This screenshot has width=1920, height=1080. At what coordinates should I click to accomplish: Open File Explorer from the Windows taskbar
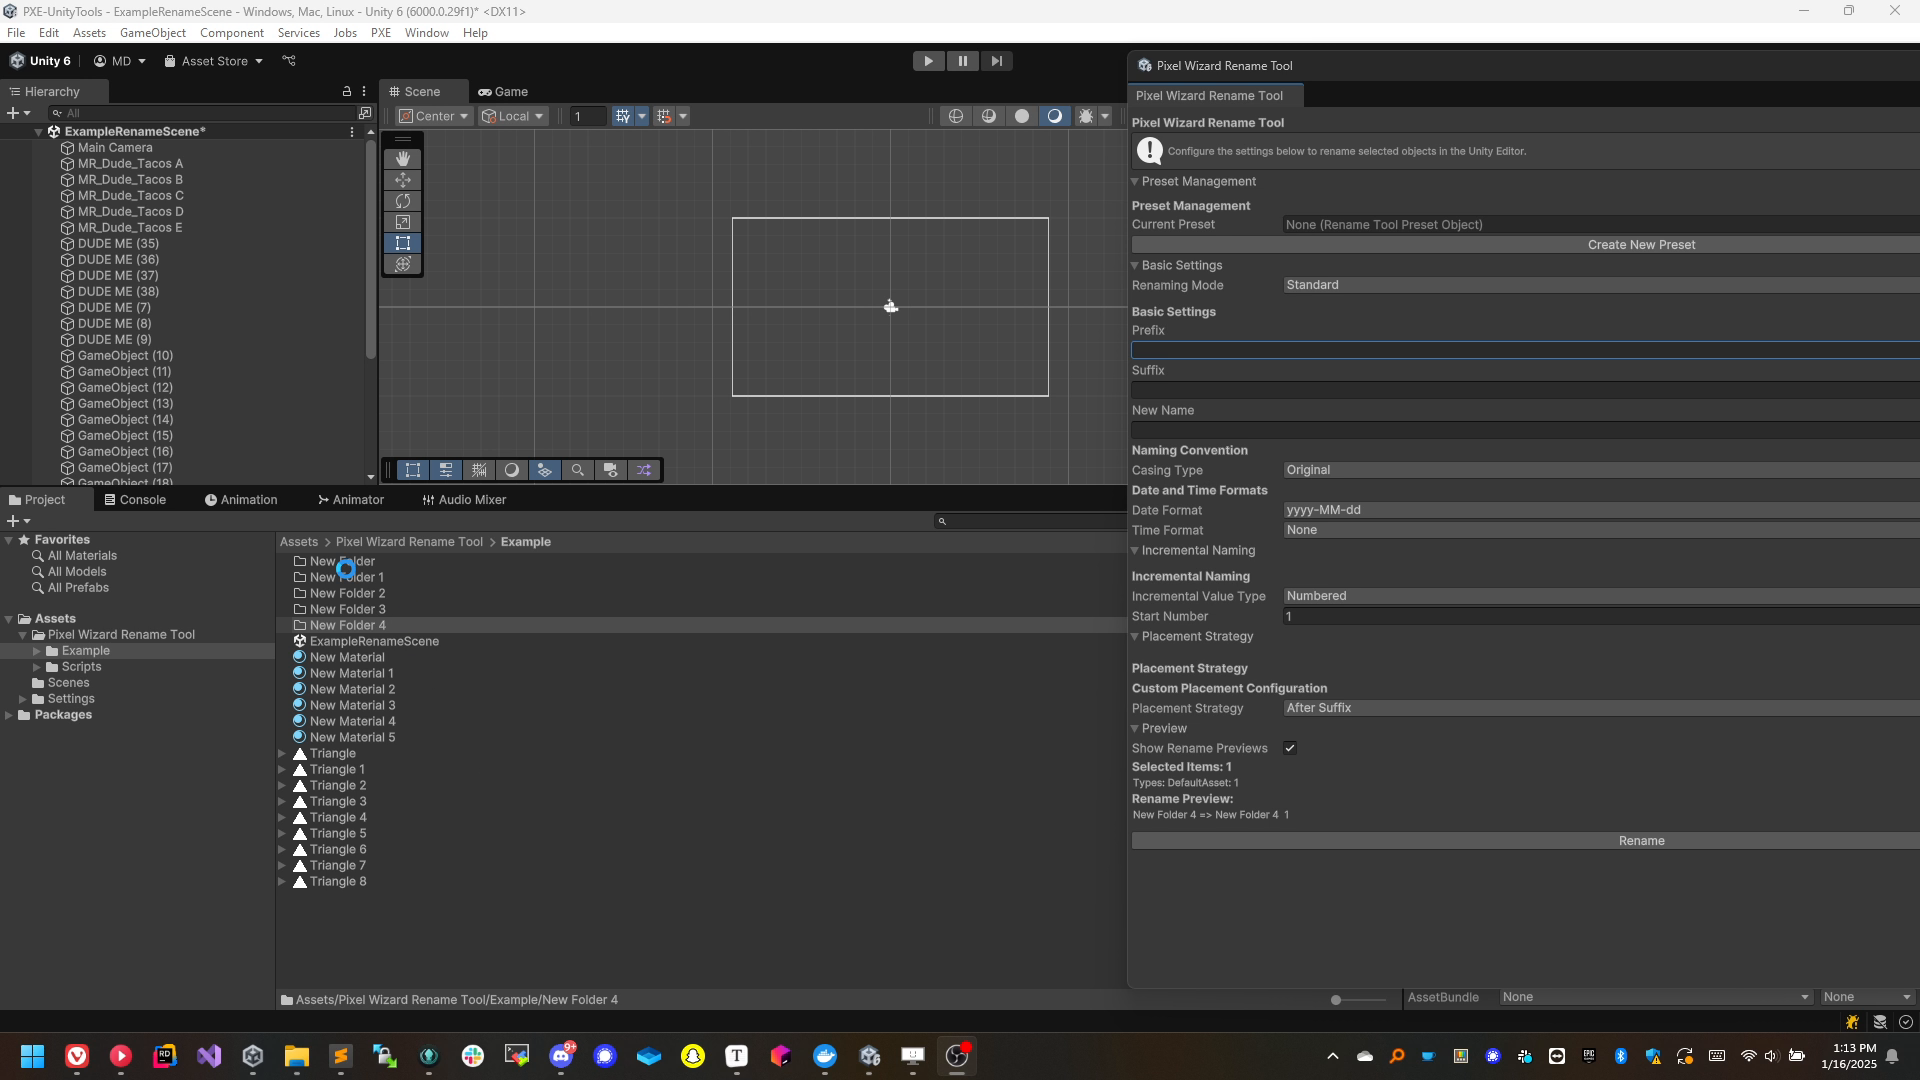coord(297,1056)
